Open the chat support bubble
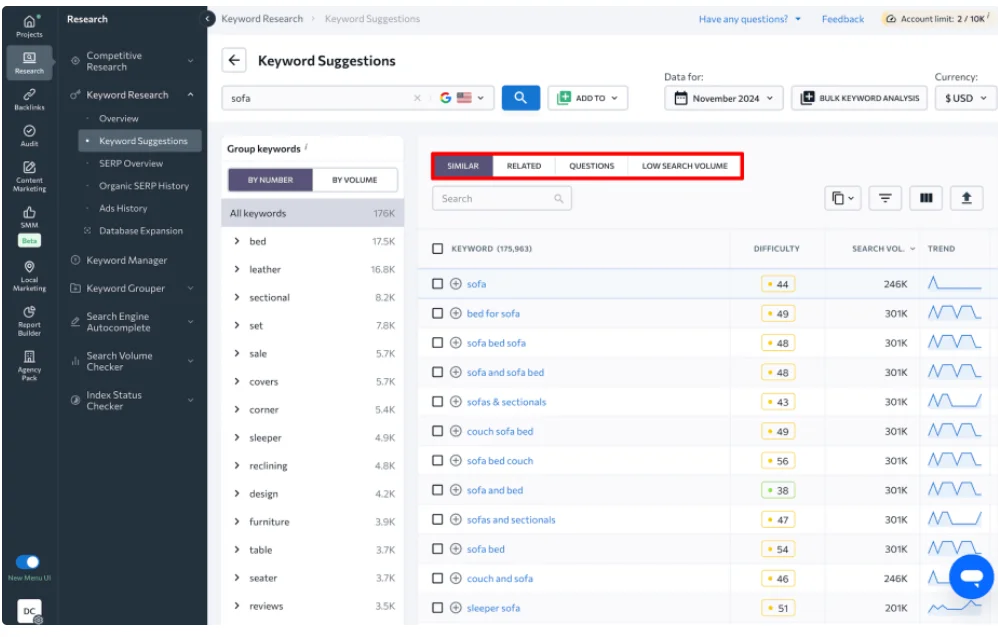The width and height of the screenshot is (998, 637). pyautogui.click(x=971, y=577)
